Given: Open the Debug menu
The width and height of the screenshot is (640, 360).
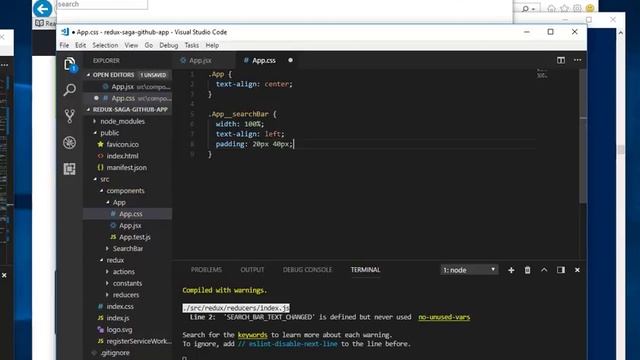Looking at the screenshot, I should pos(169,45).
